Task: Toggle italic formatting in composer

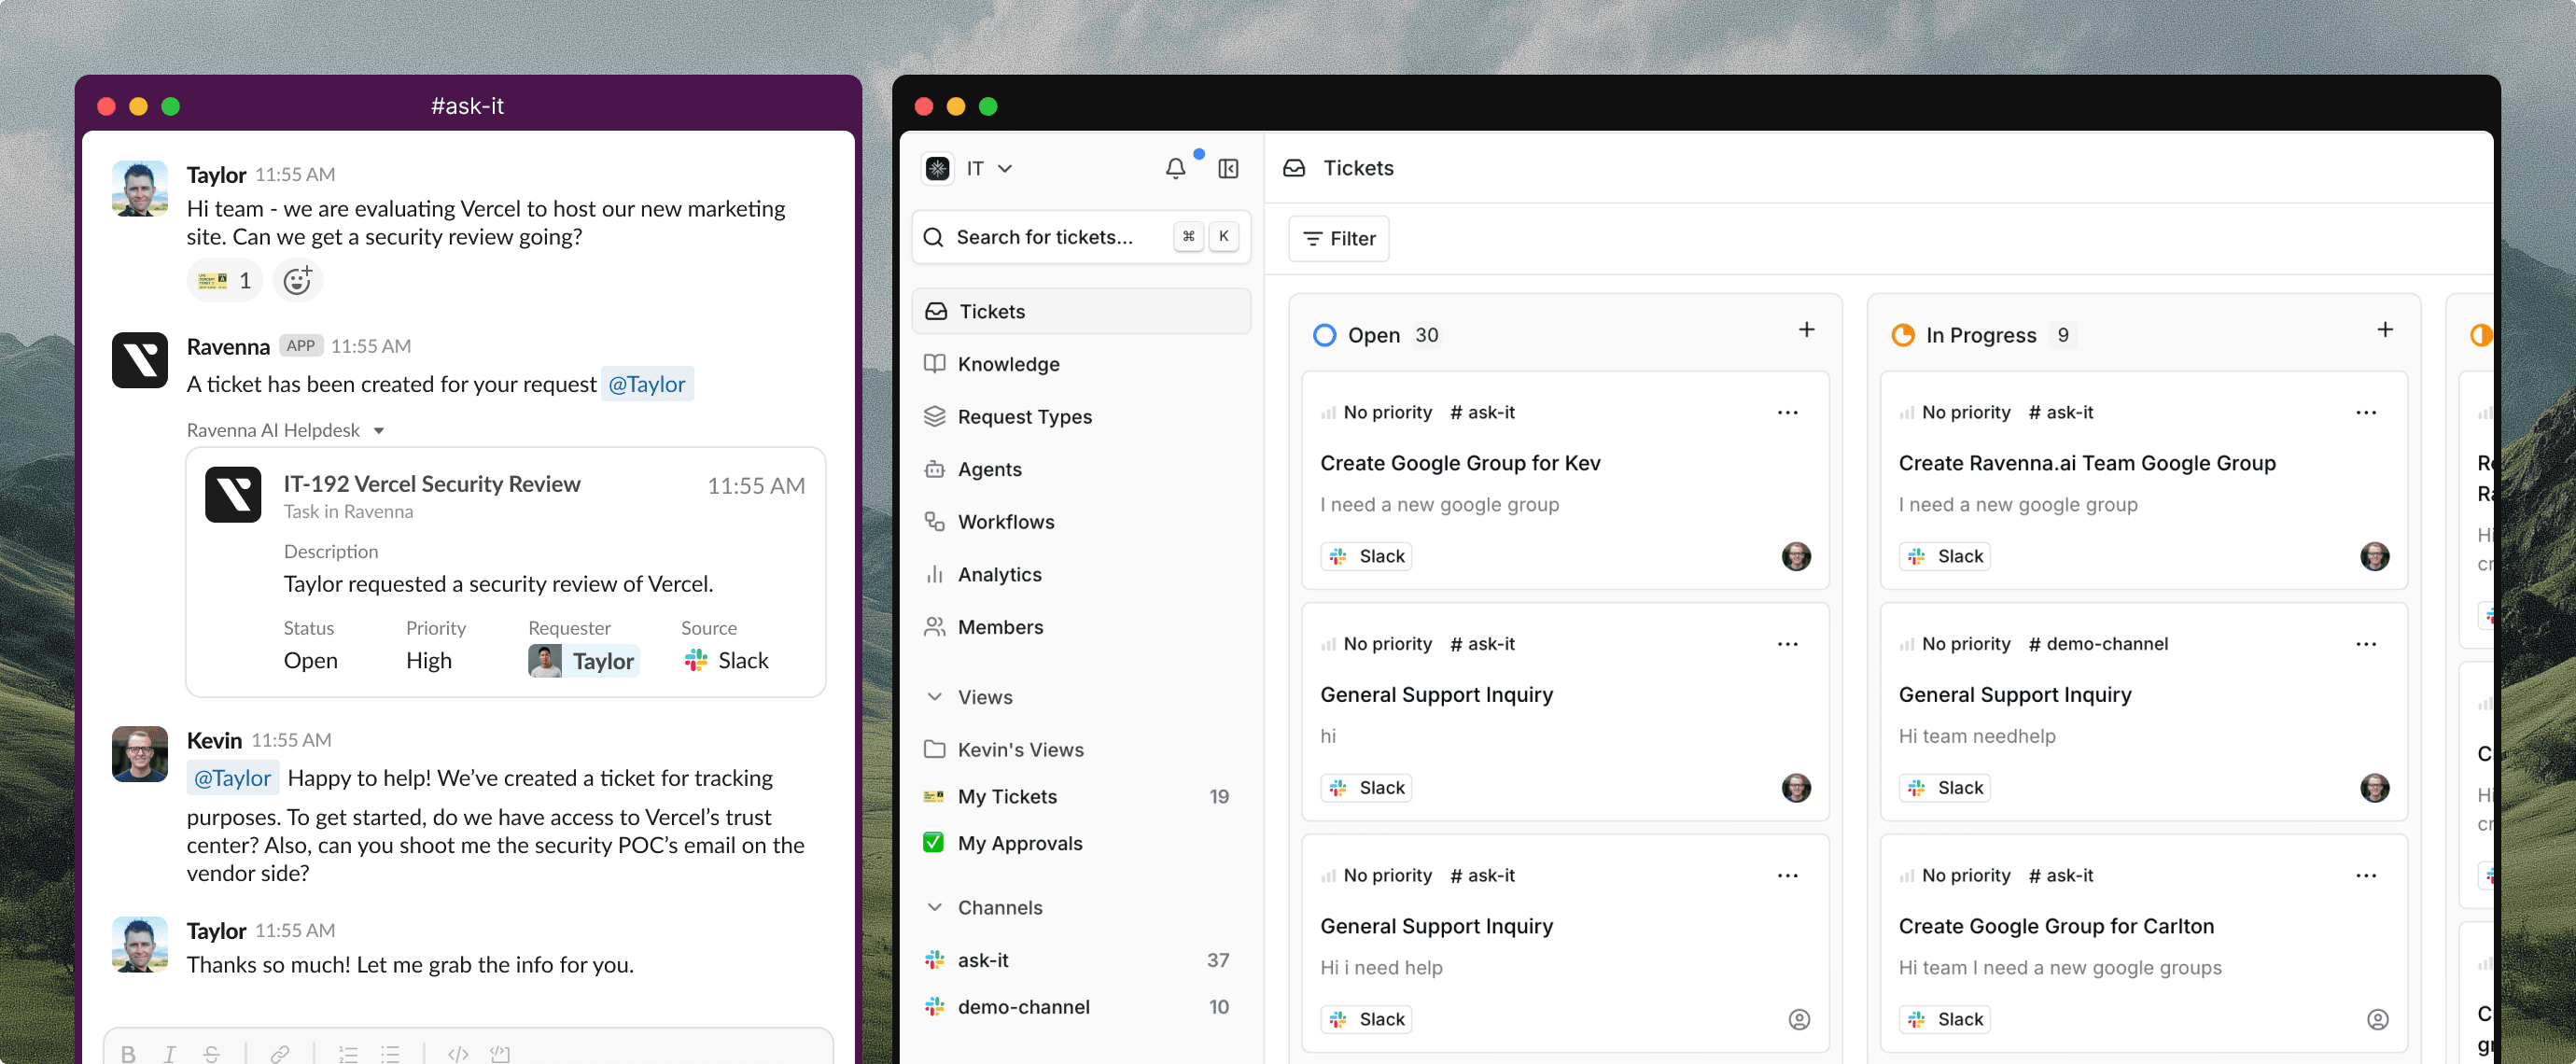Action: [170, 1053]
